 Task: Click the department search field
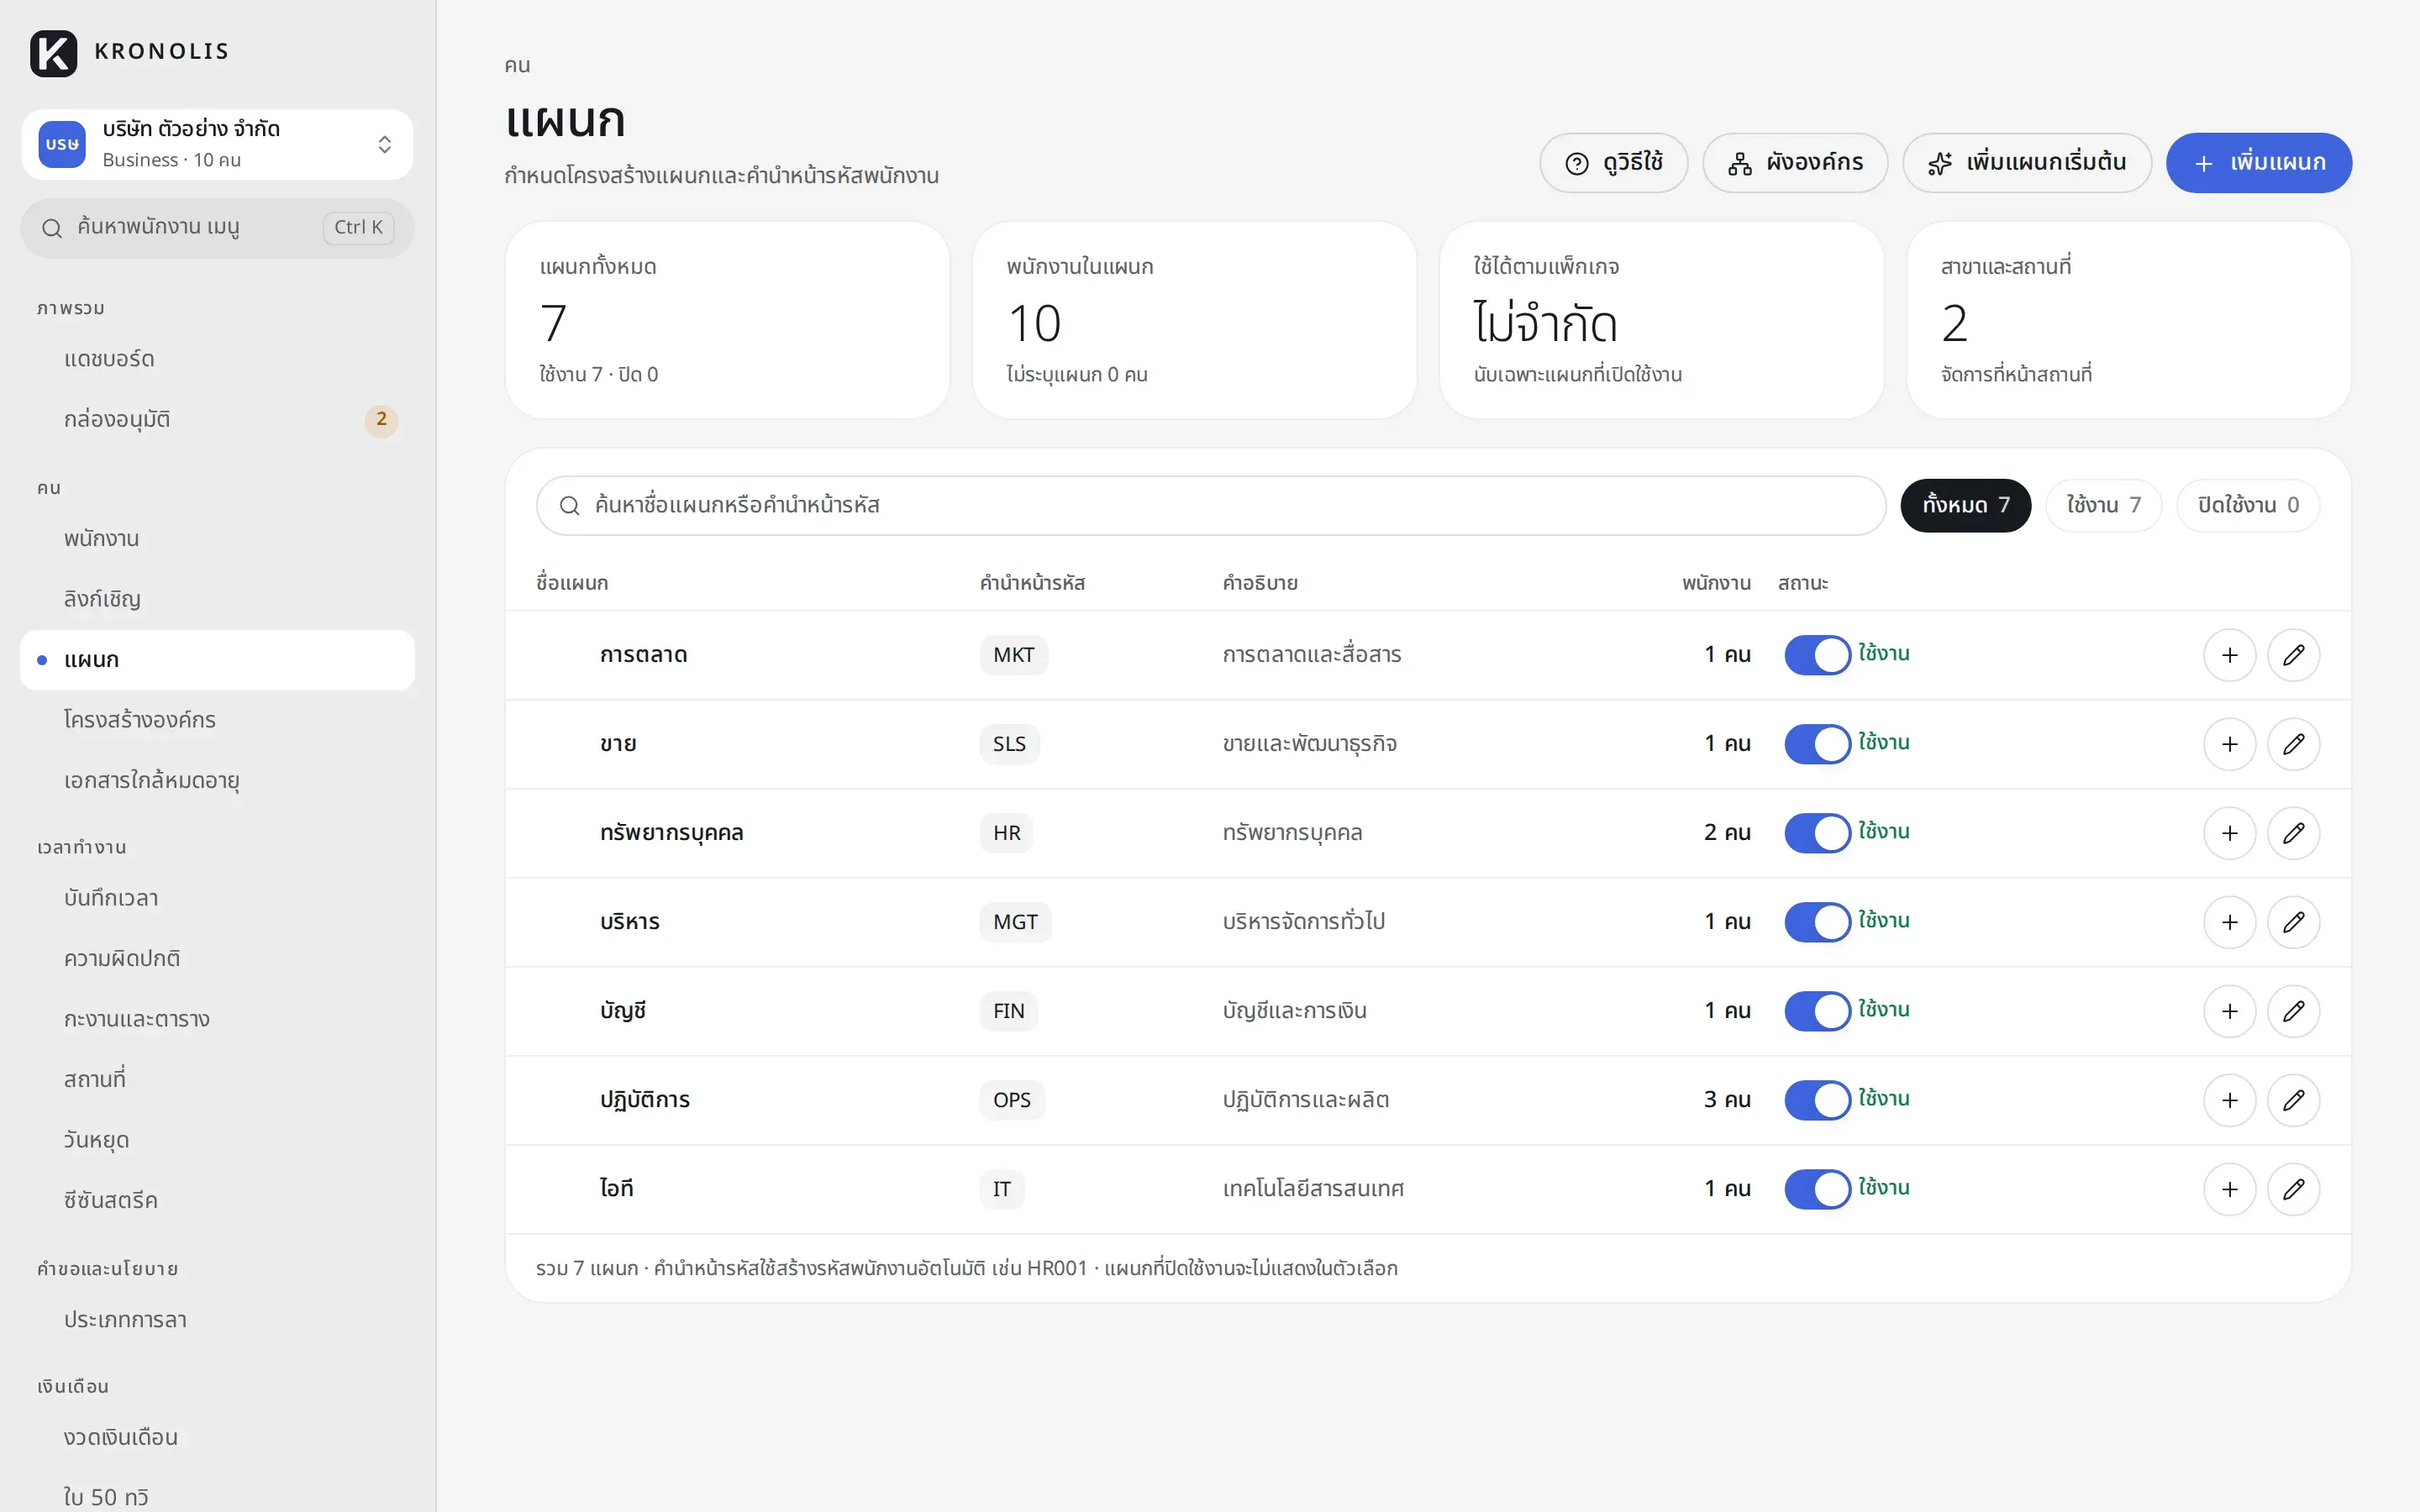pyautogui.click(x=1211, y=505)
